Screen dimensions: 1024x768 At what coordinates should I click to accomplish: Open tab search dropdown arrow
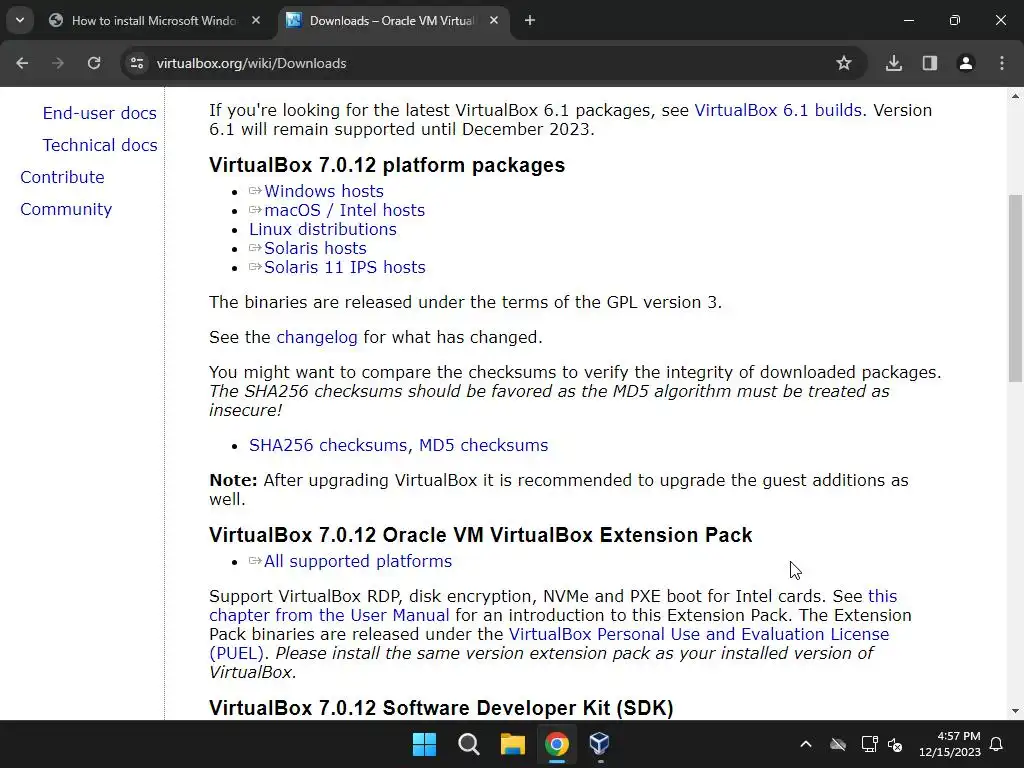coord(20,20)
